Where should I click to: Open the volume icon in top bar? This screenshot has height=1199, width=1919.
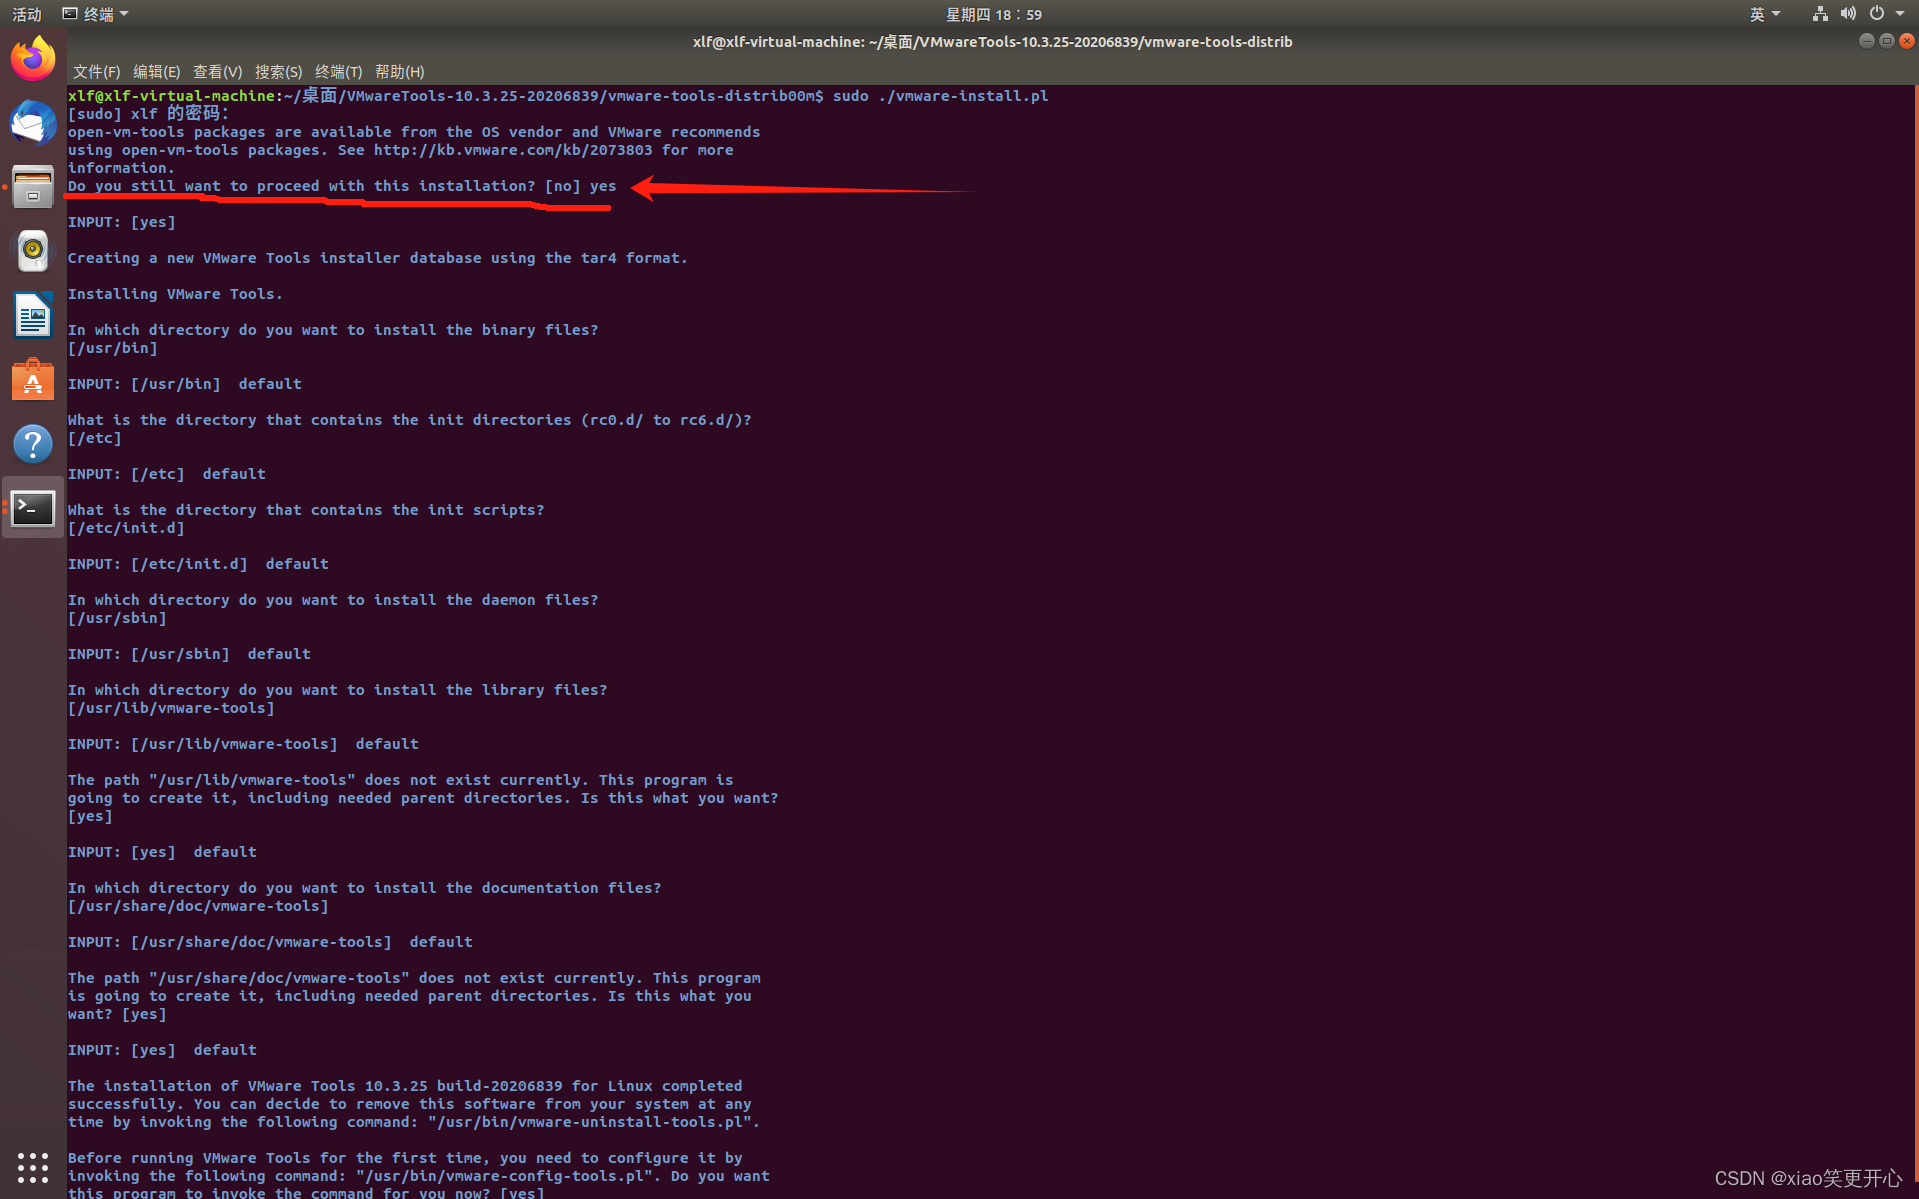click(x=1847, y=14)
